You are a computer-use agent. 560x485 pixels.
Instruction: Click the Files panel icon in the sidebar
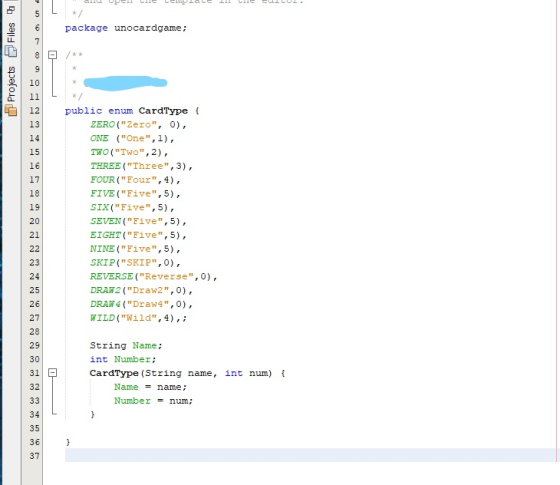[11, 51]
